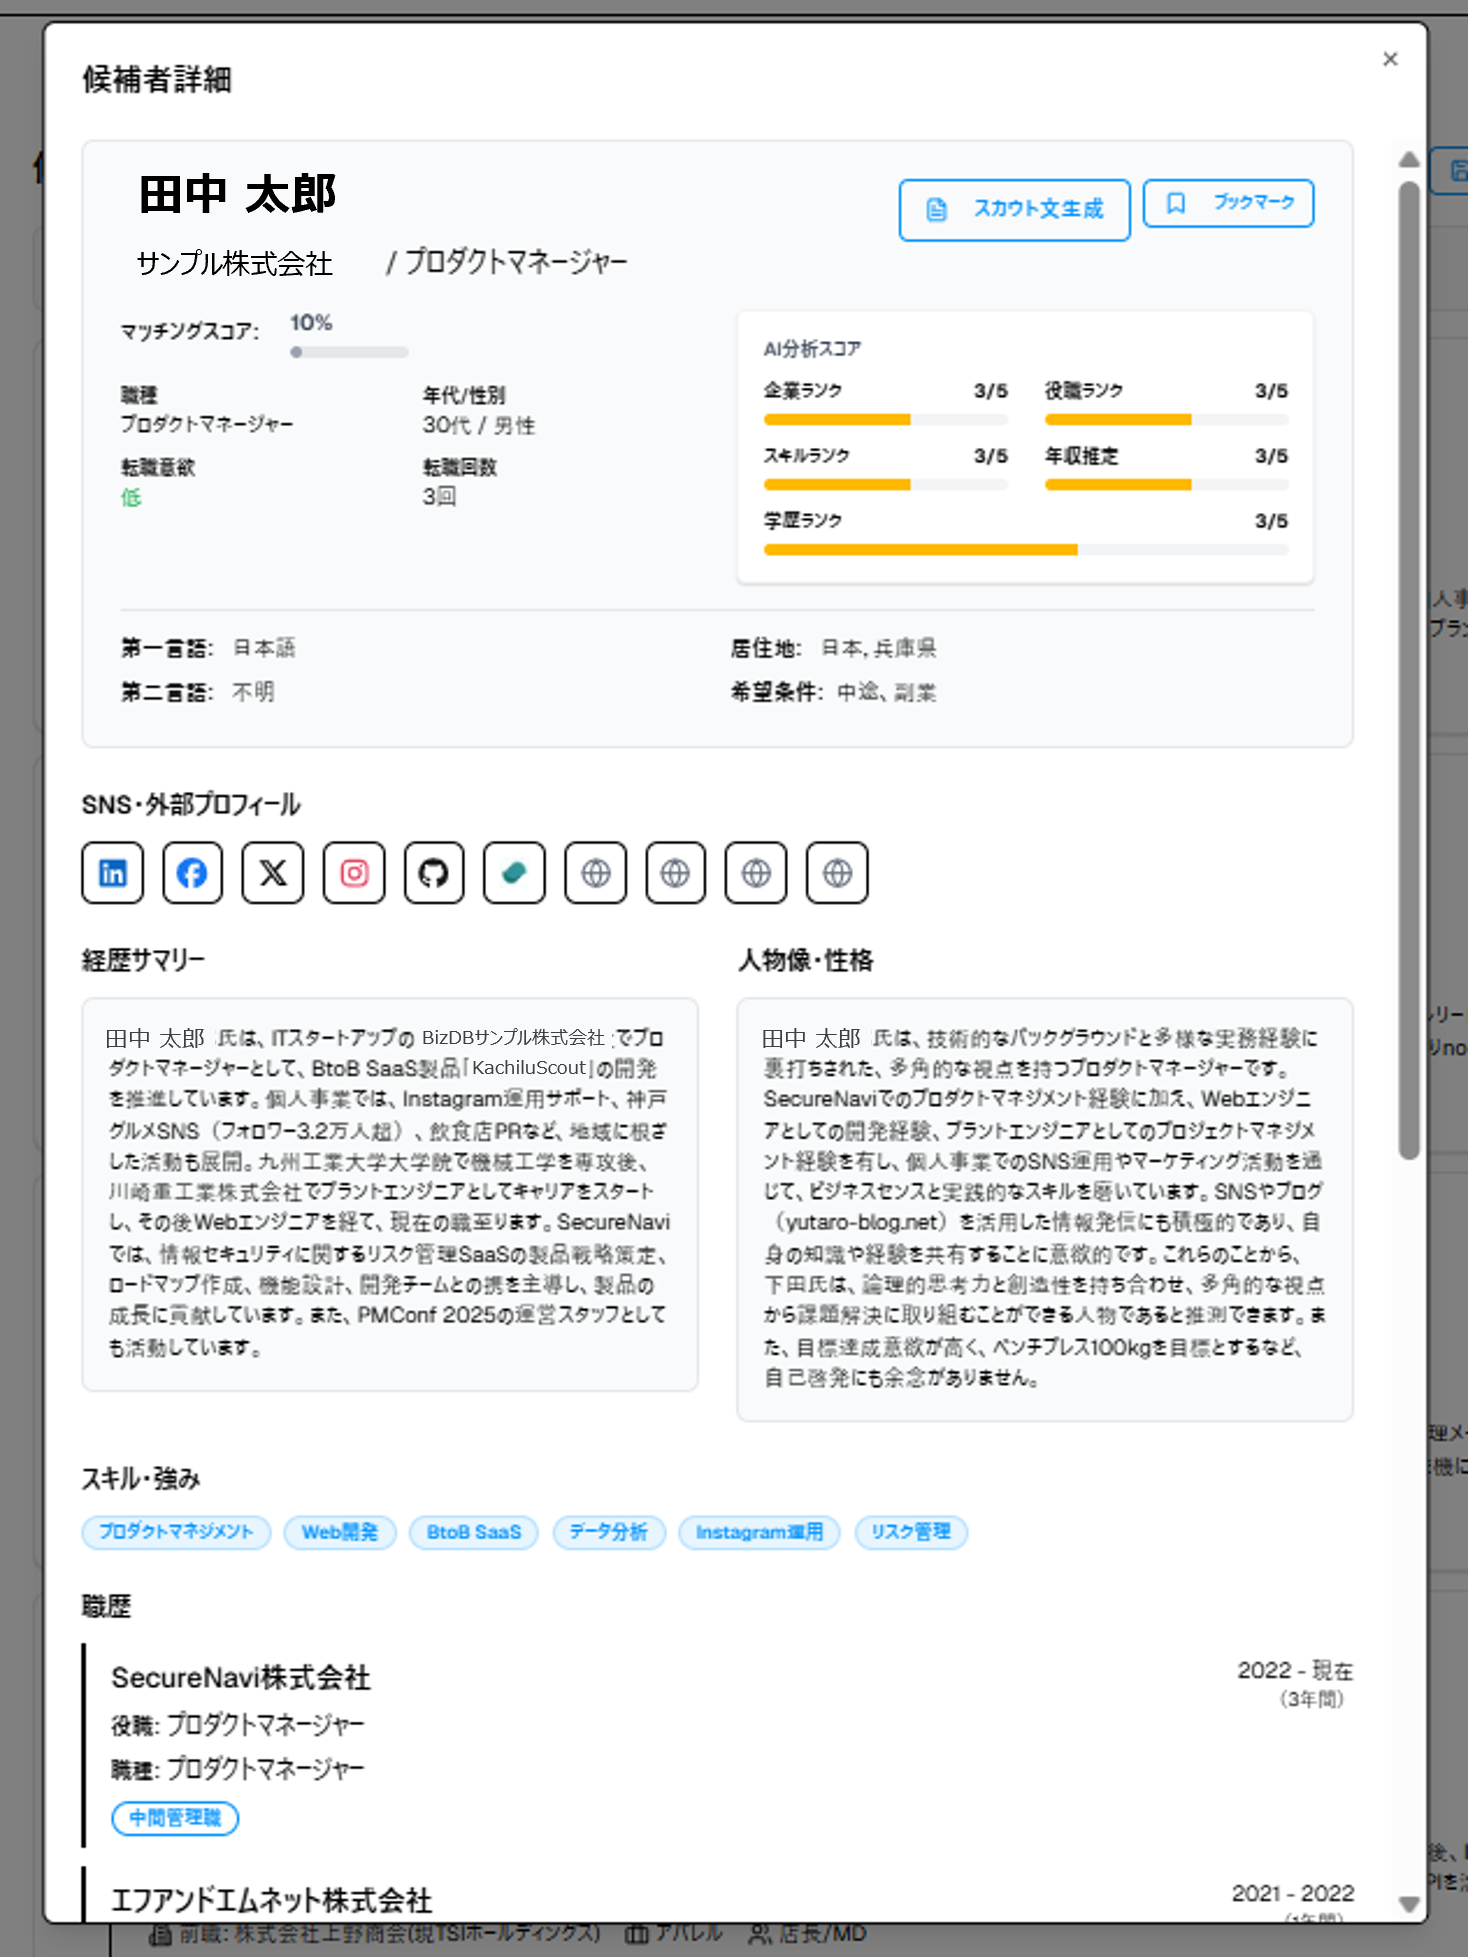Screen dimensions: 1468x1957
Task: Click the マッチングスコア progress bar
Action: tap(349, 352)
